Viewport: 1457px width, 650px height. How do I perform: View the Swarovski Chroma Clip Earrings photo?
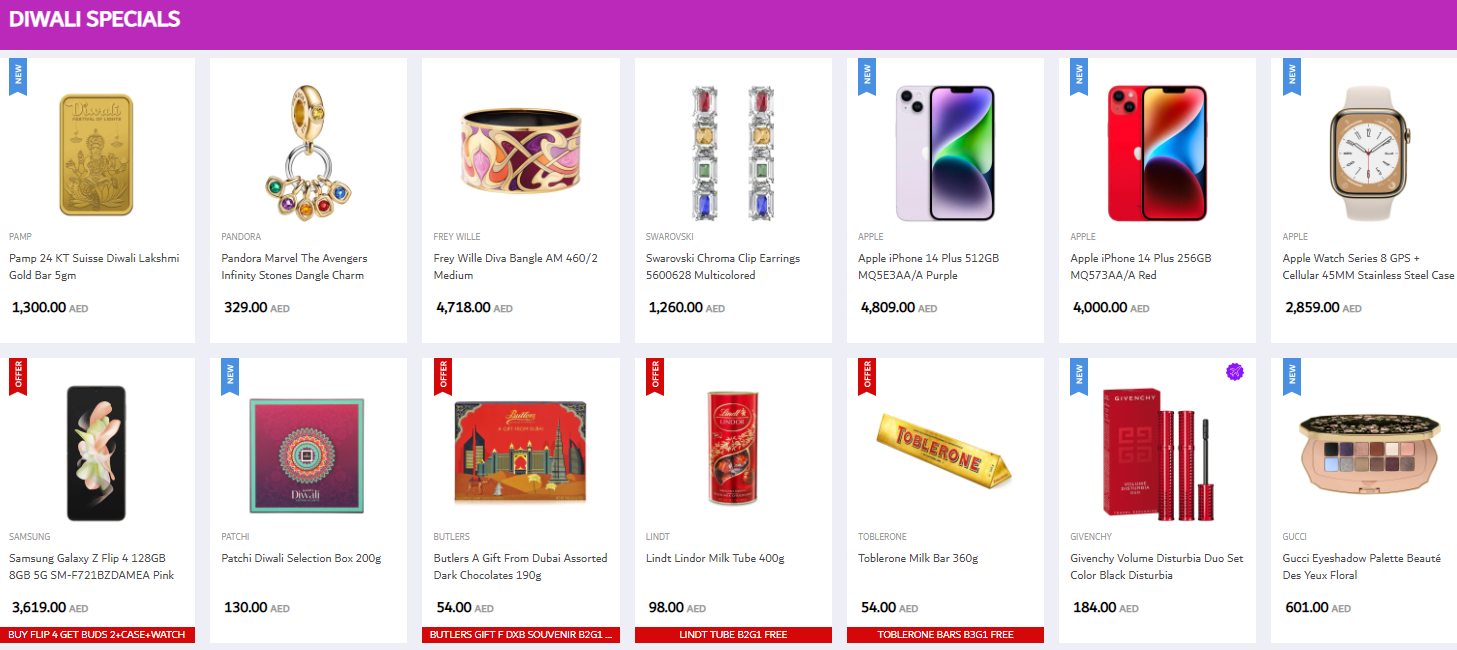[x=733, y=152]
